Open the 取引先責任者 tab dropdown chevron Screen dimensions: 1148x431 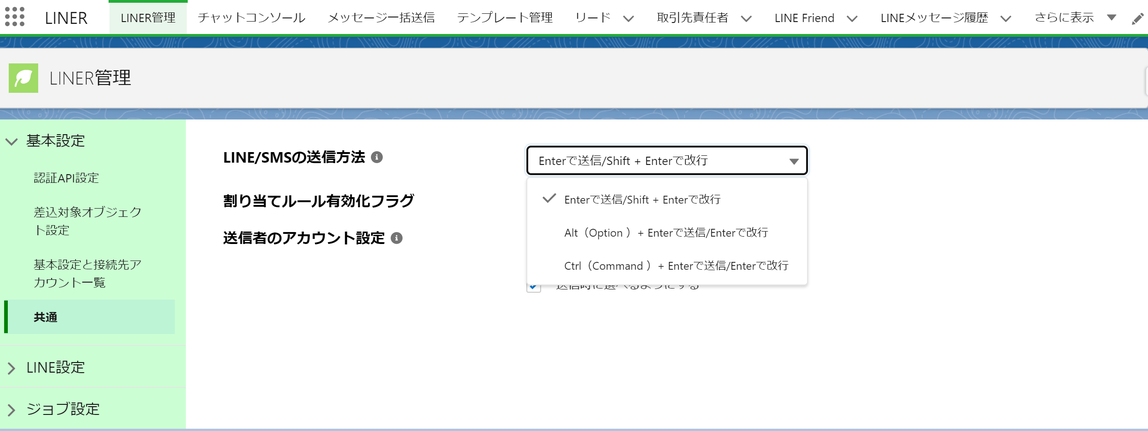[x=745, y=18]
